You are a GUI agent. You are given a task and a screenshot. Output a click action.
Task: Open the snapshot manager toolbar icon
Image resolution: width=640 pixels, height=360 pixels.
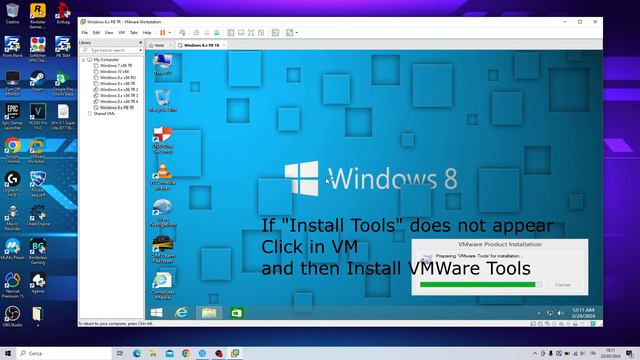click(x=217, y=33)
